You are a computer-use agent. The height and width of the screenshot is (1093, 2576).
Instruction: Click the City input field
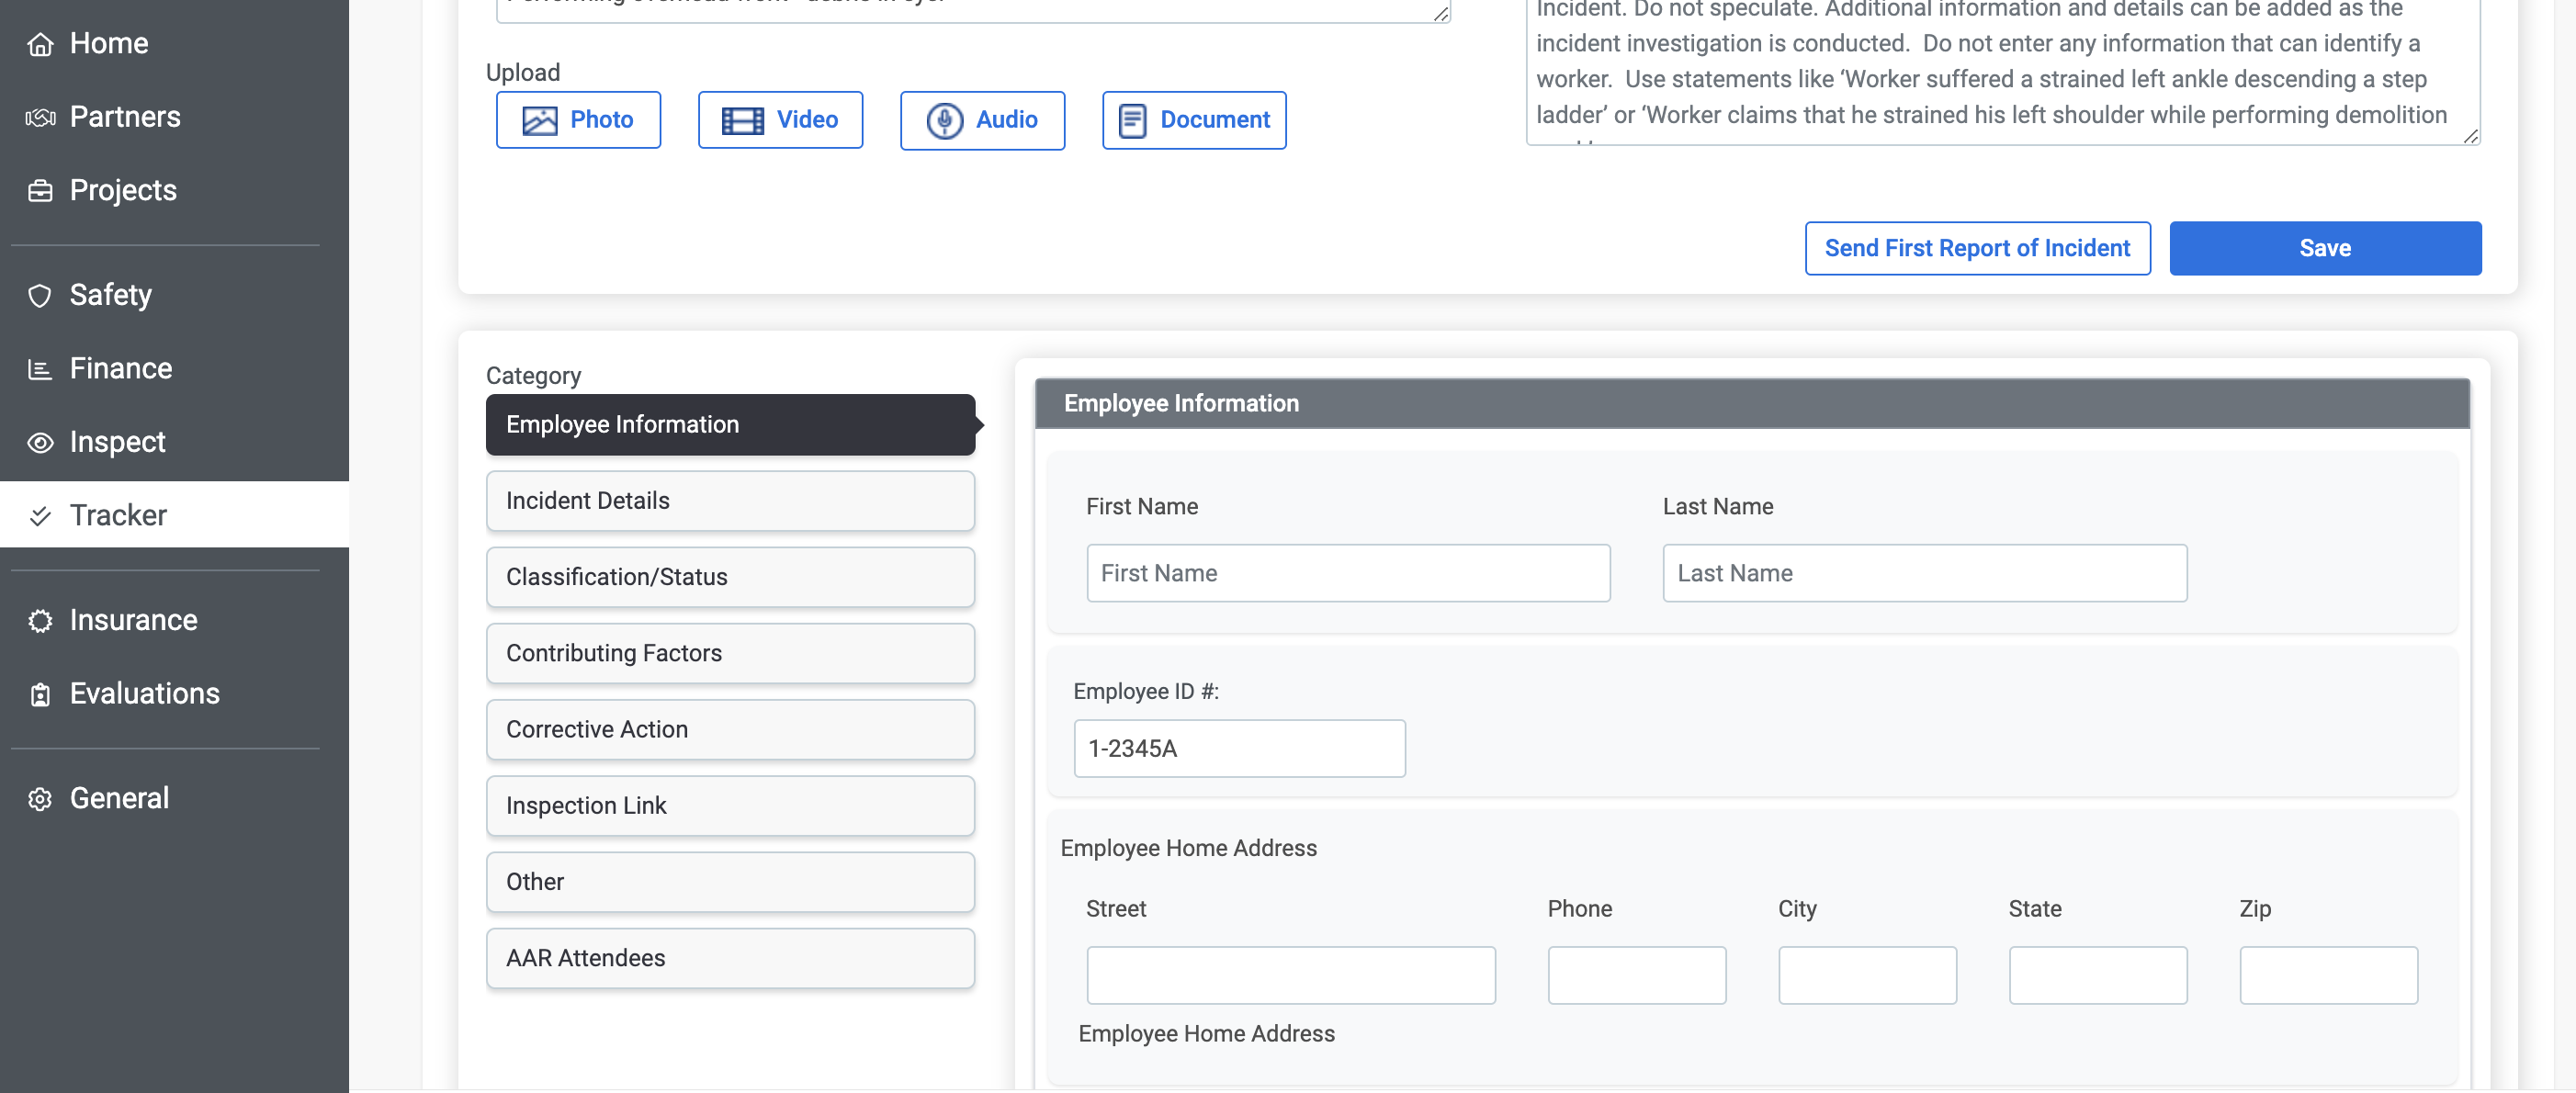click(x=1867, y=975)
